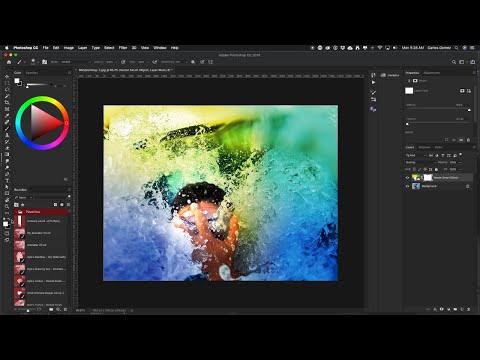Click the Share icon at top right
The image size is (480, 360).
(x=472, y=62)
